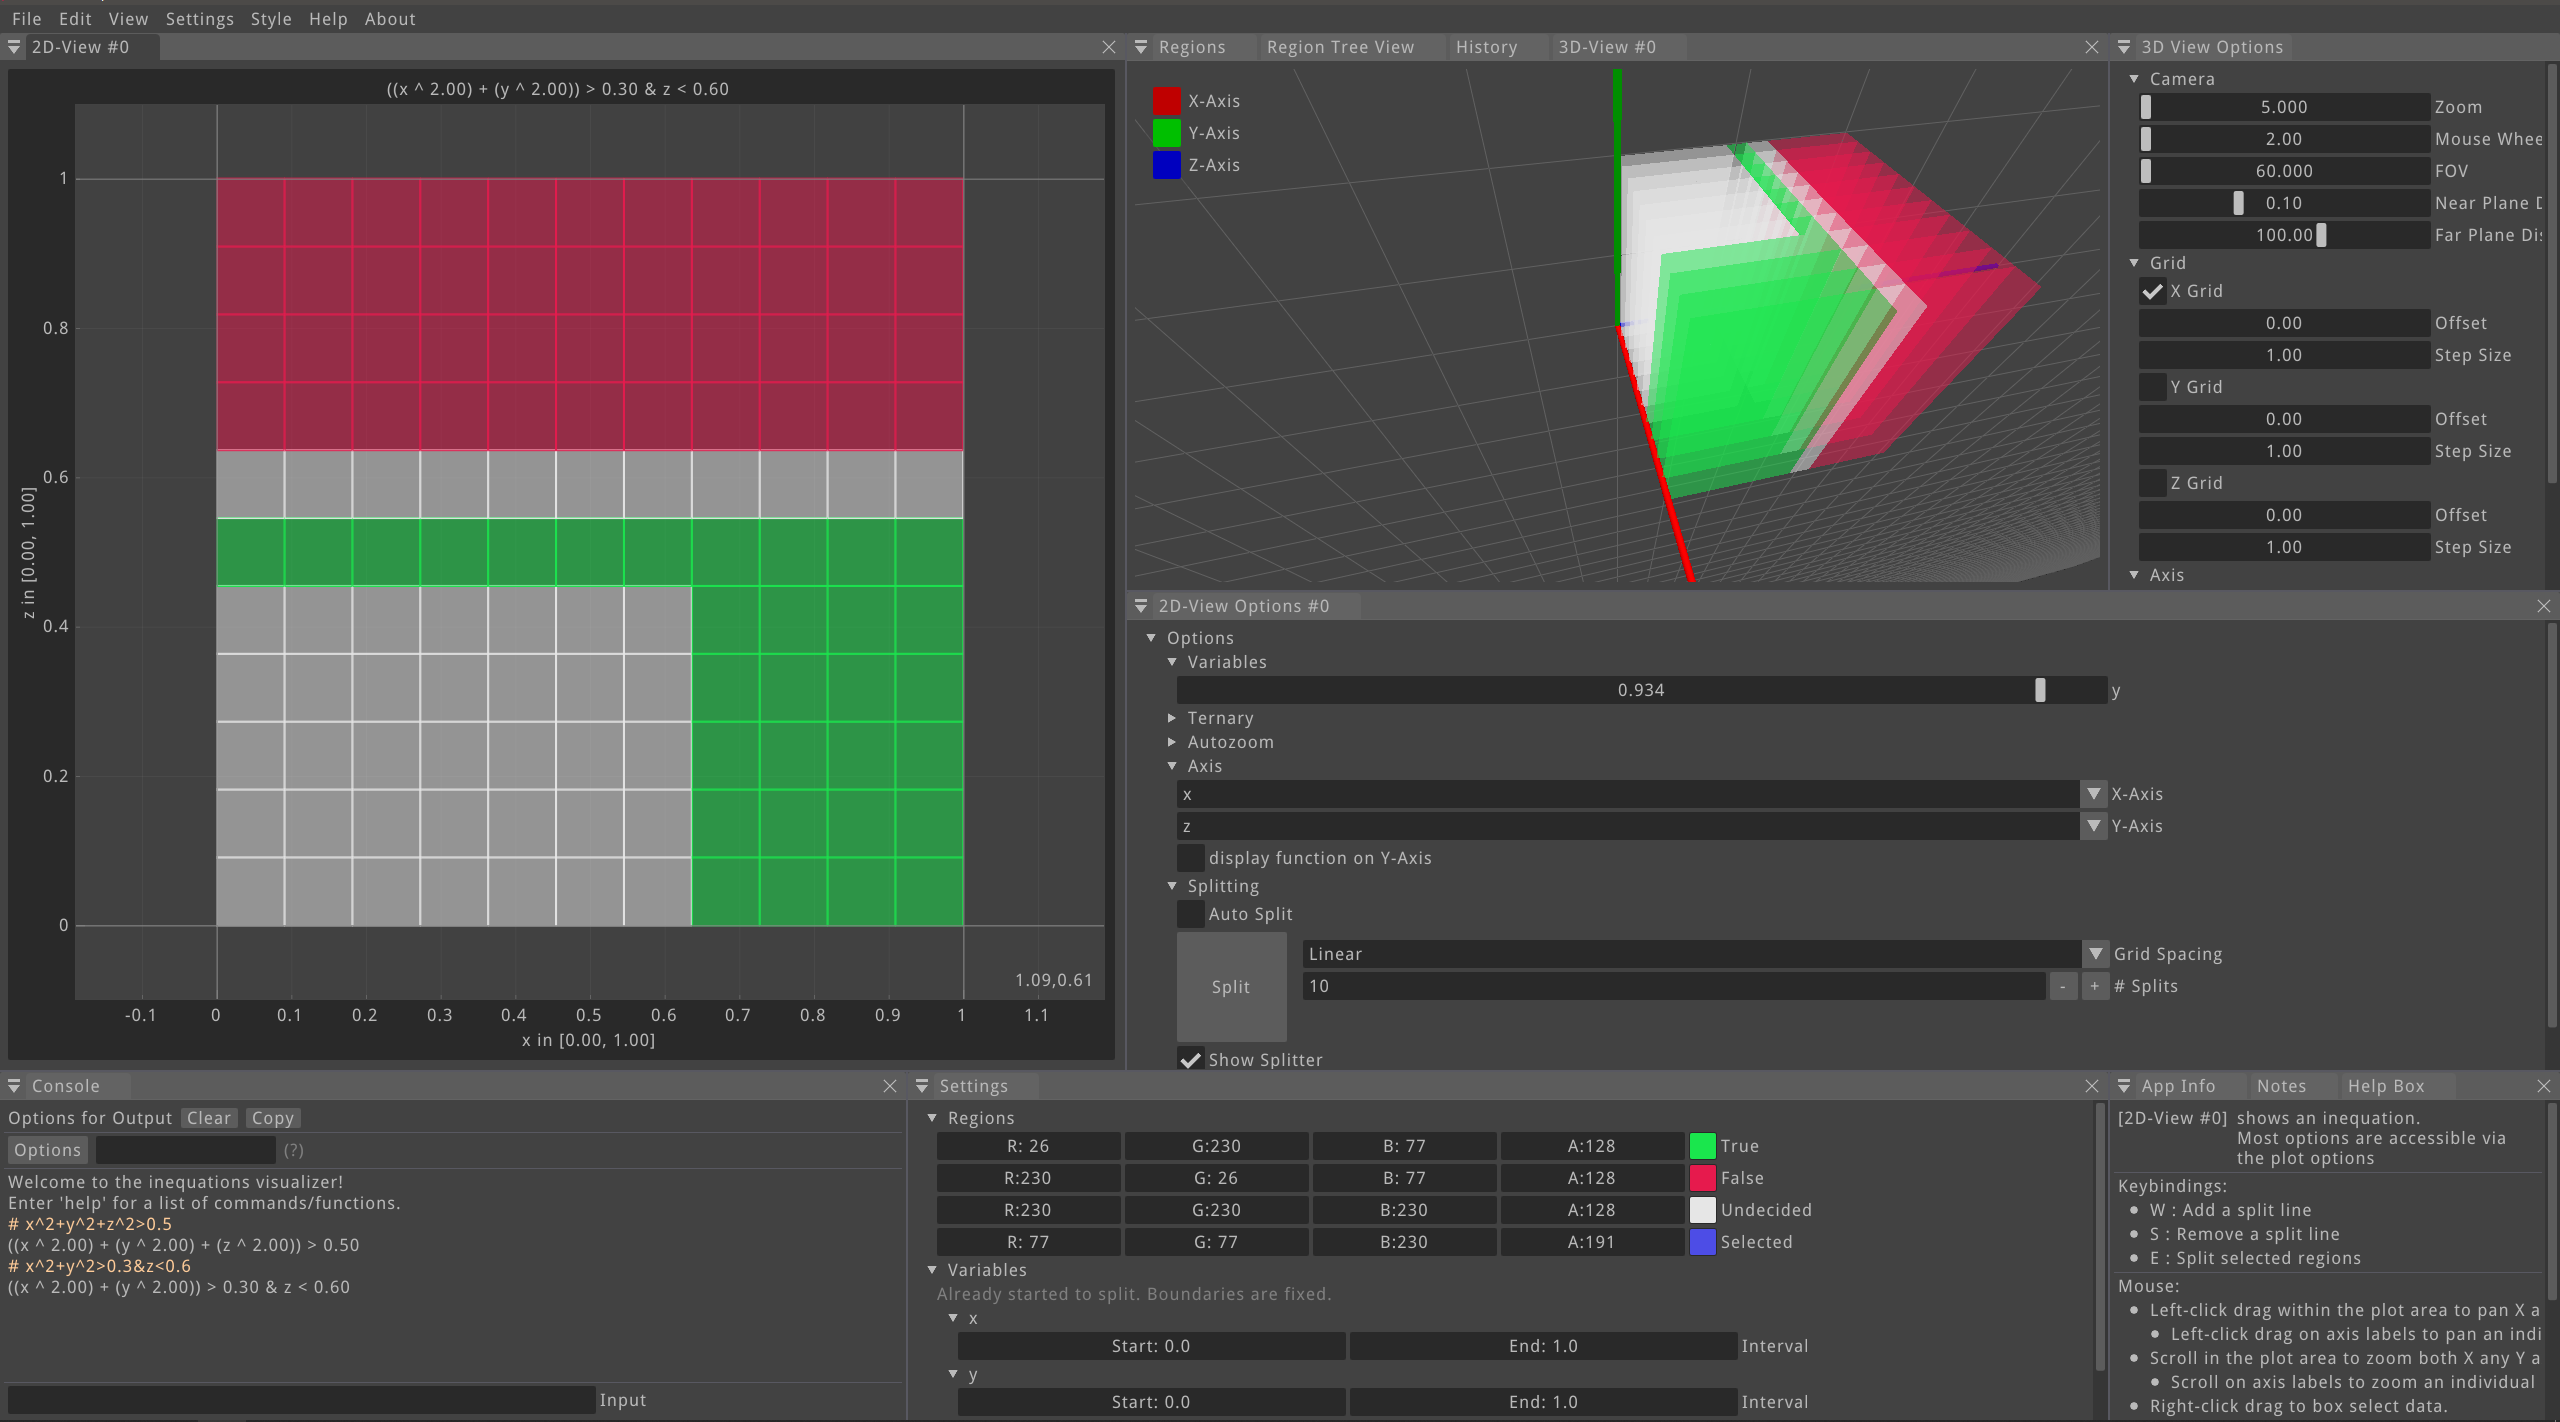
Task: Open the About menu
Action: (390, 19)
